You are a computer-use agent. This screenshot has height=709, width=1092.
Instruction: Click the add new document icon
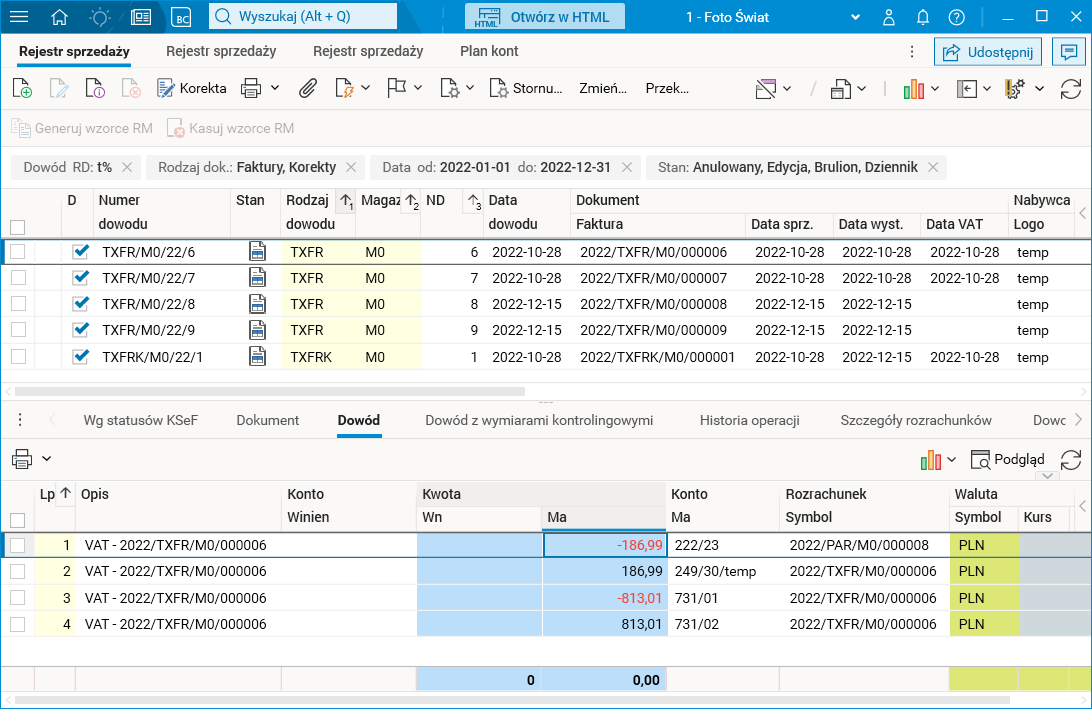[x=22, y=88]
